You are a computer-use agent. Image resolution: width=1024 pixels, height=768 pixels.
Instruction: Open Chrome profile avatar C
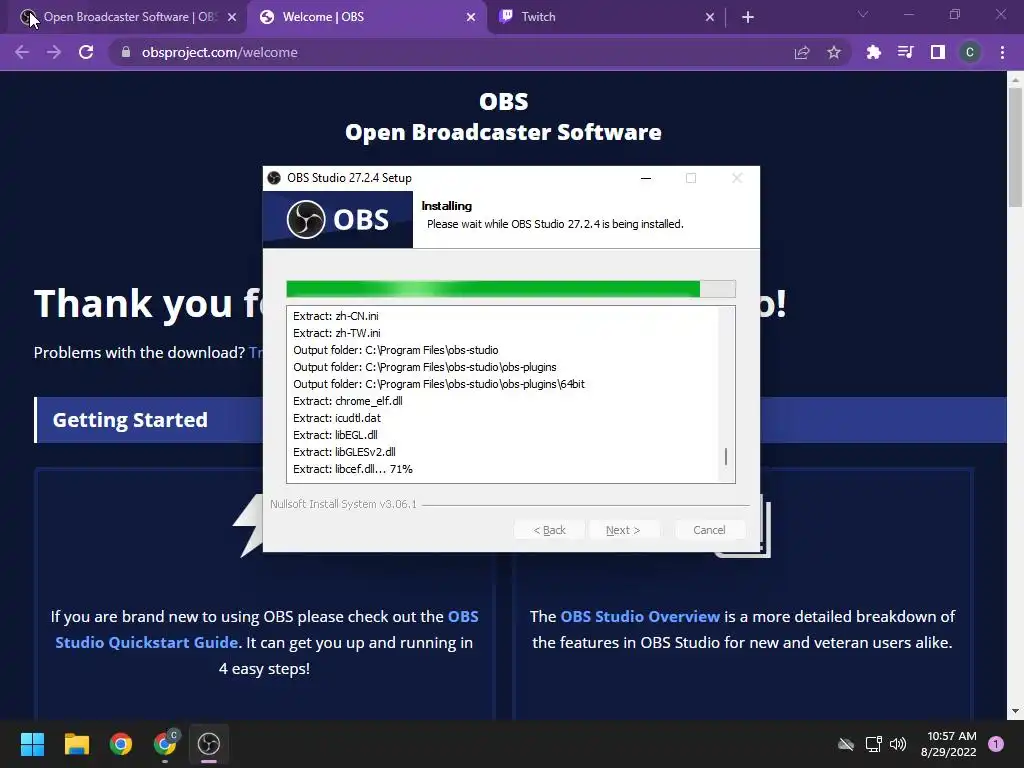tap(970, 52)
